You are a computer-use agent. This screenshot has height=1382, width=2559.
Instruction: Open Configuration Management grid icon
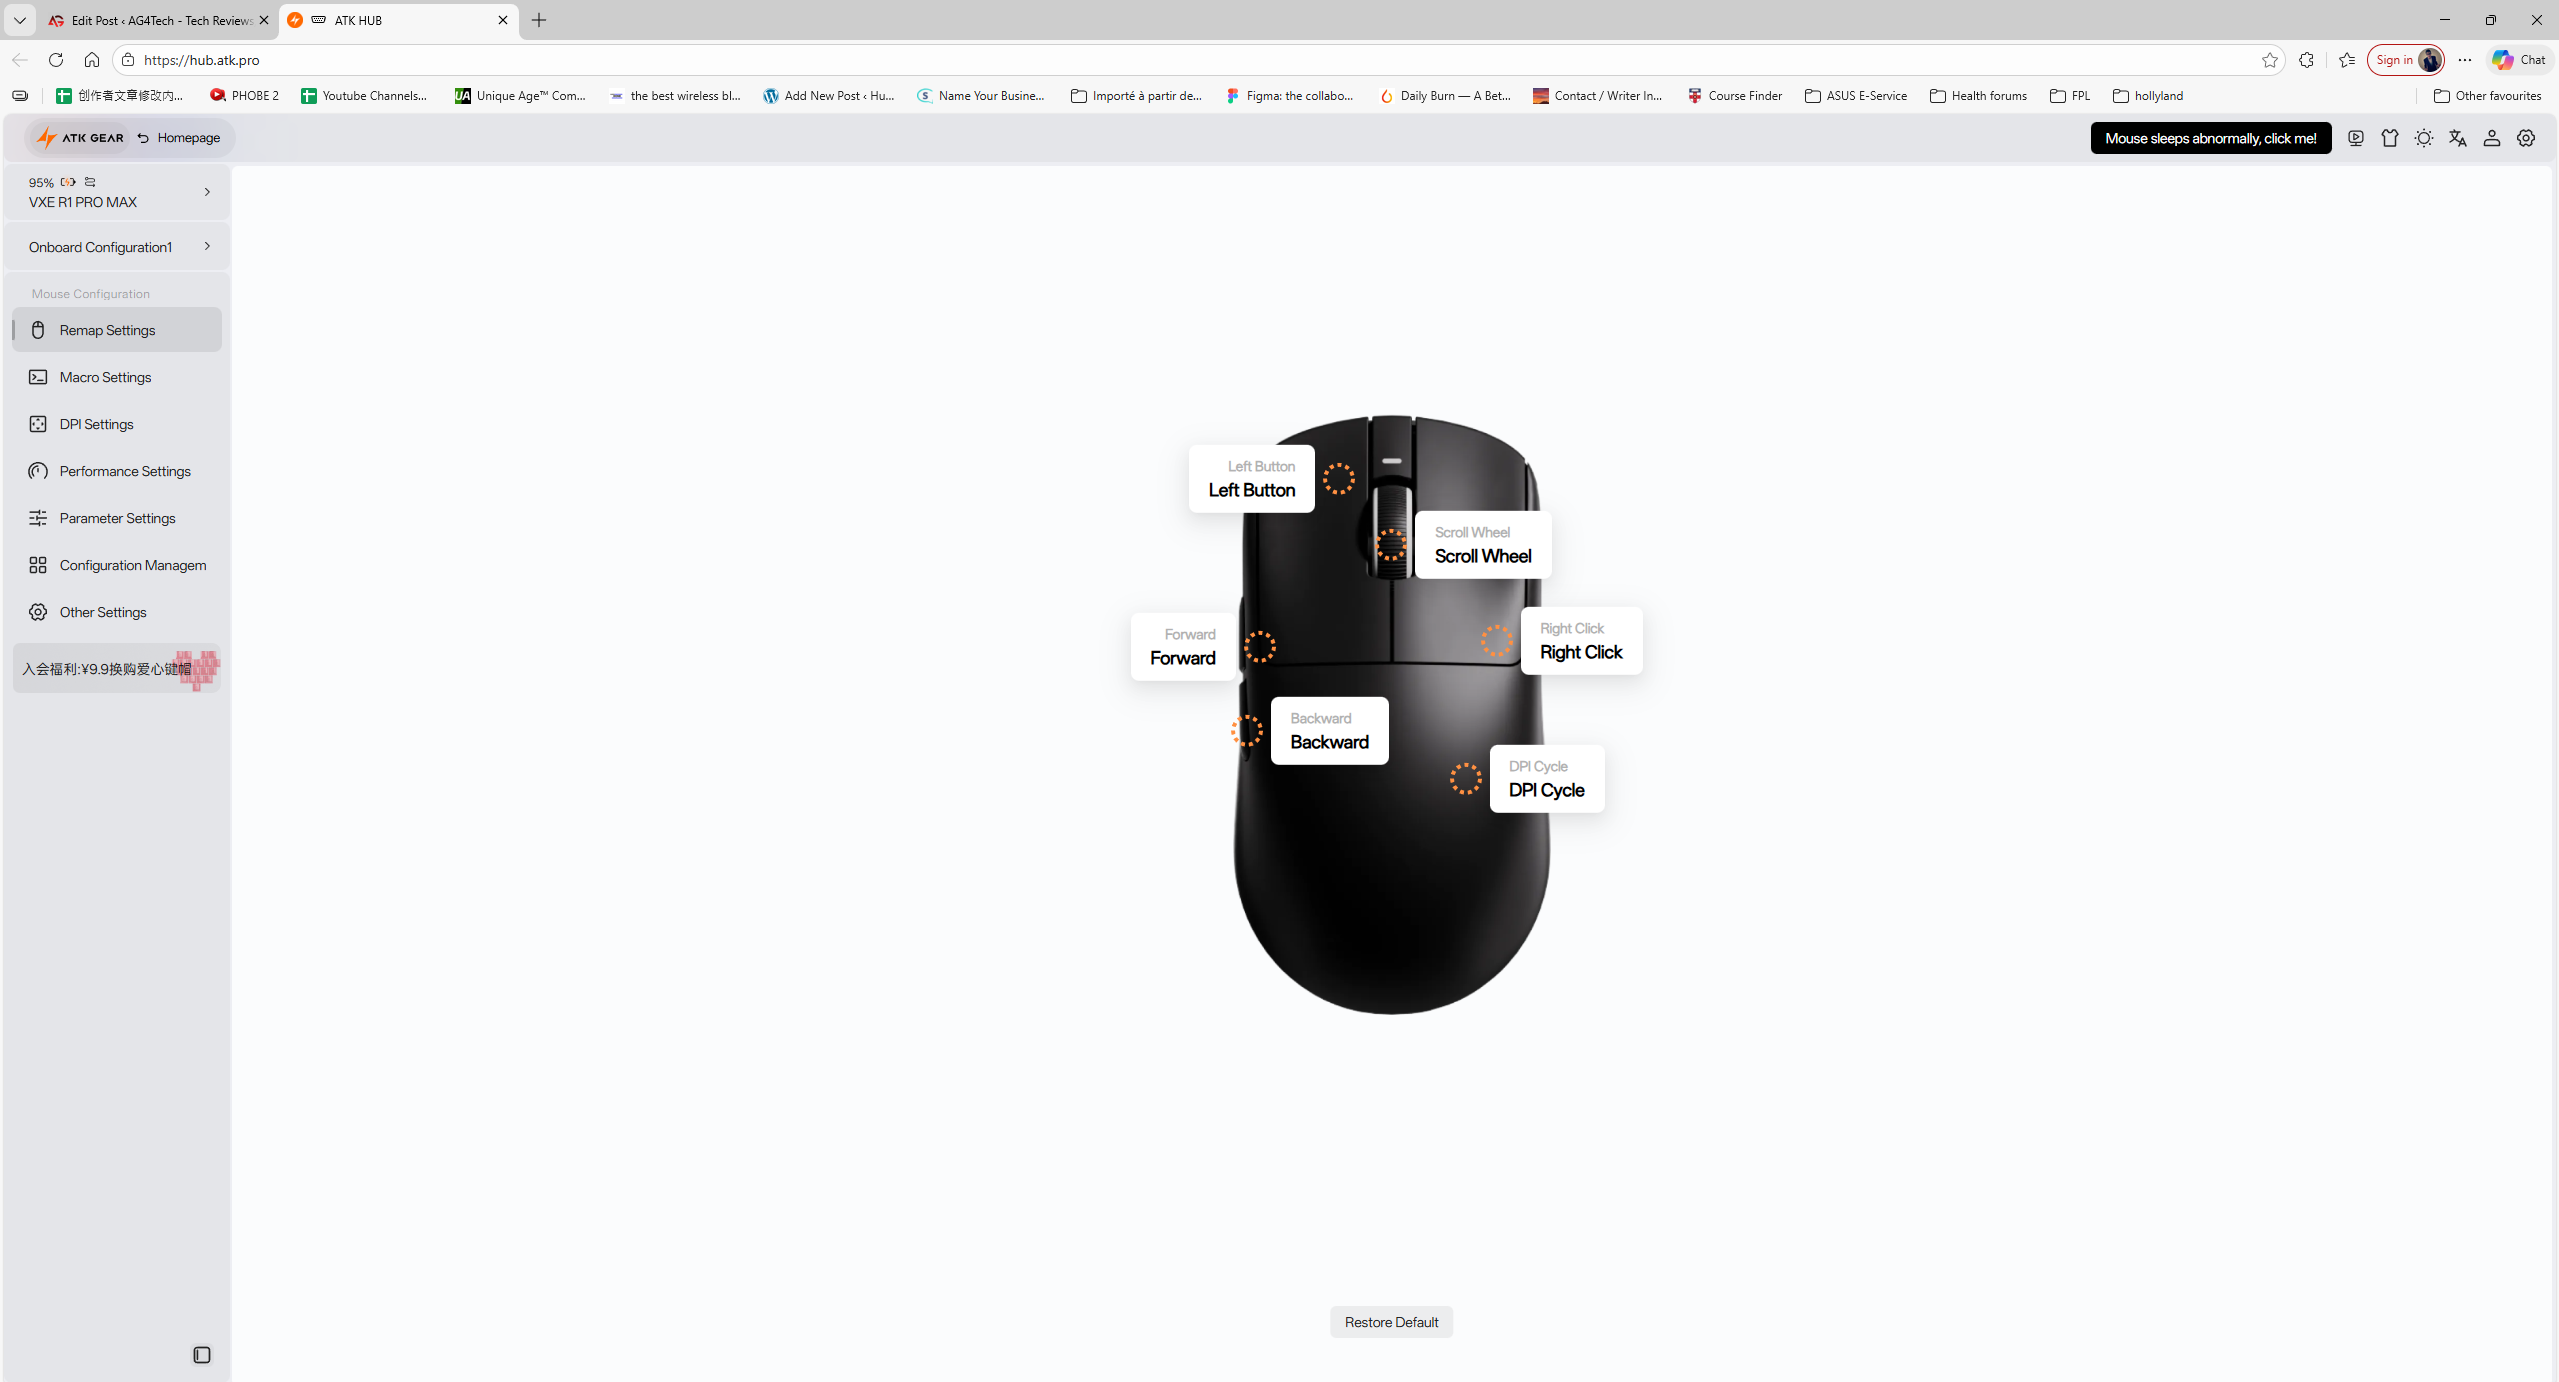38,565
